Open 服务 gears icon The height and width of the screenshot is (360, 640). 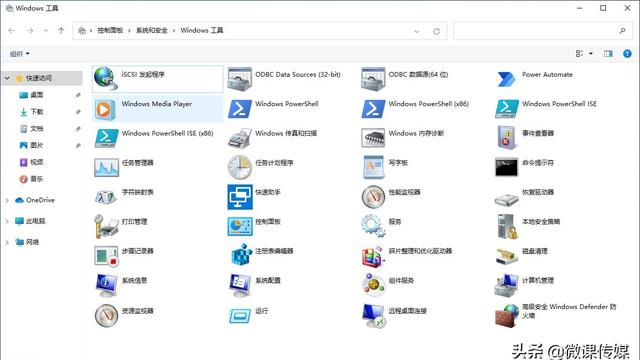(373, 226)
